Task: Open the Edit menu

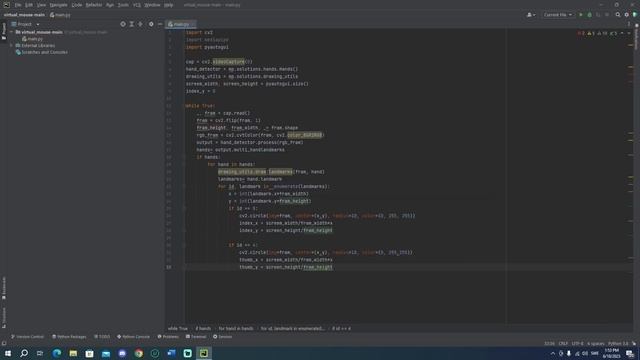Action: pyautogui.click(x=29, y=5)
